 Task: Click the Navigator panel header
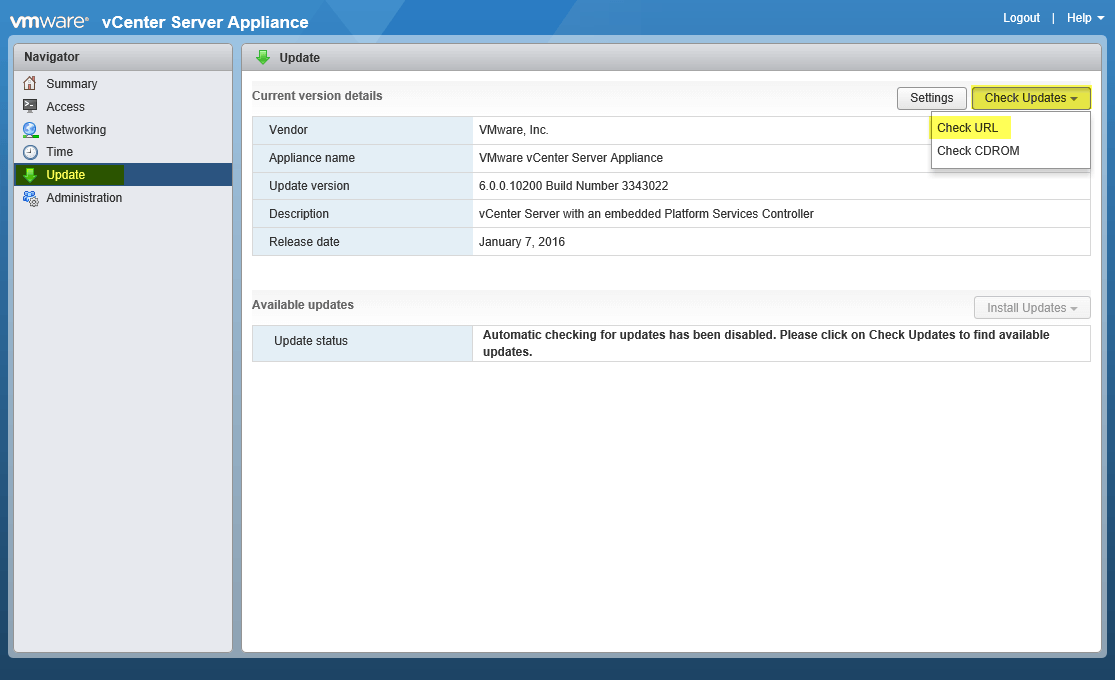(123, 57)
